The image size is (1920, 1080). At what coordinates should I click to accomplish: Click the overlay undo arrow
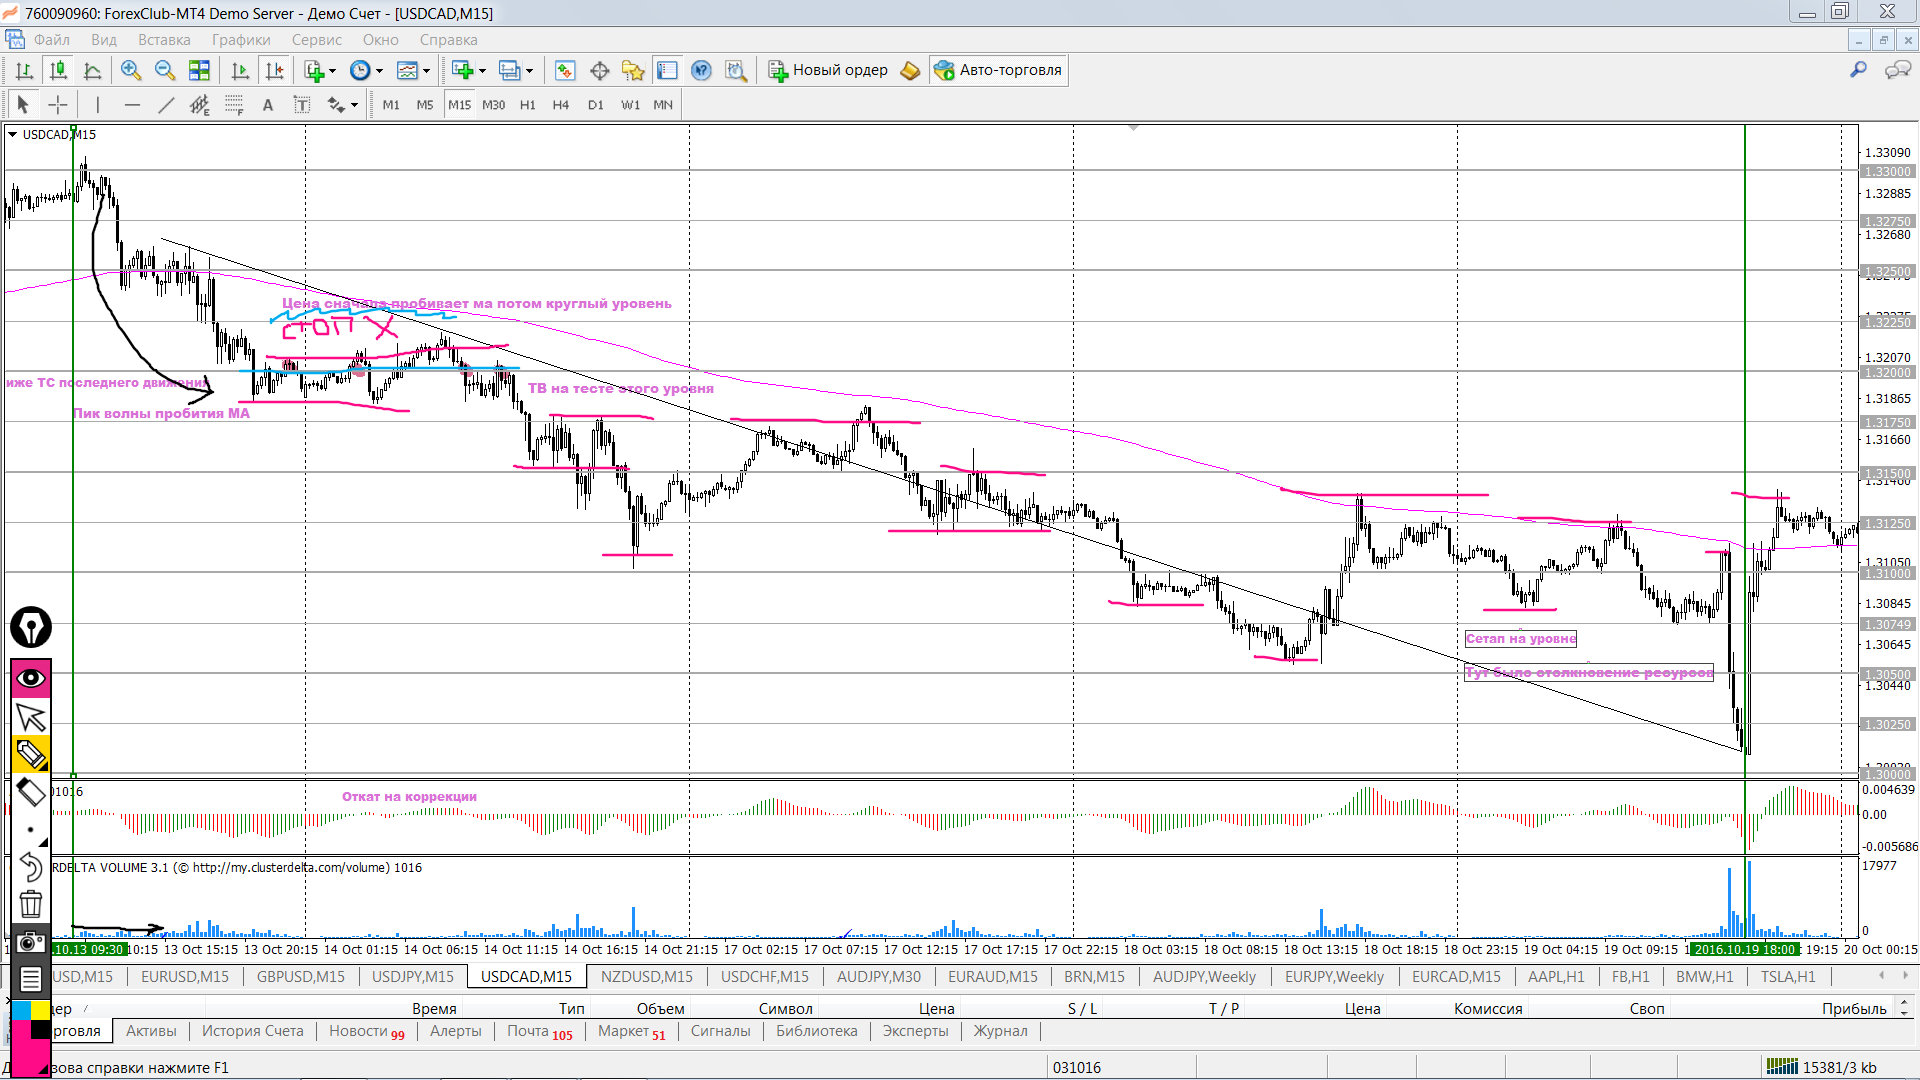tap(31, 866)
